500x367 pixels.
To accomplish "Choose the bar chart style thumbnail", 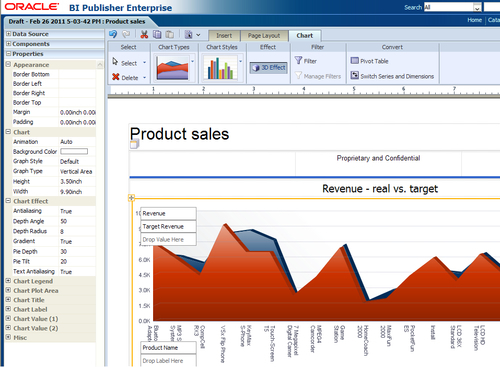I will click(221, 68).
